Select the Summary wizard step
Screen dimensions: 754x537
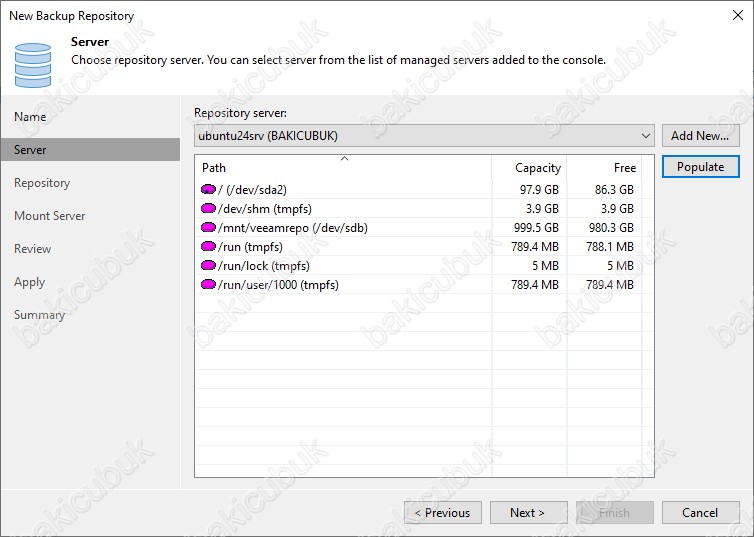(x=39, y=315)
